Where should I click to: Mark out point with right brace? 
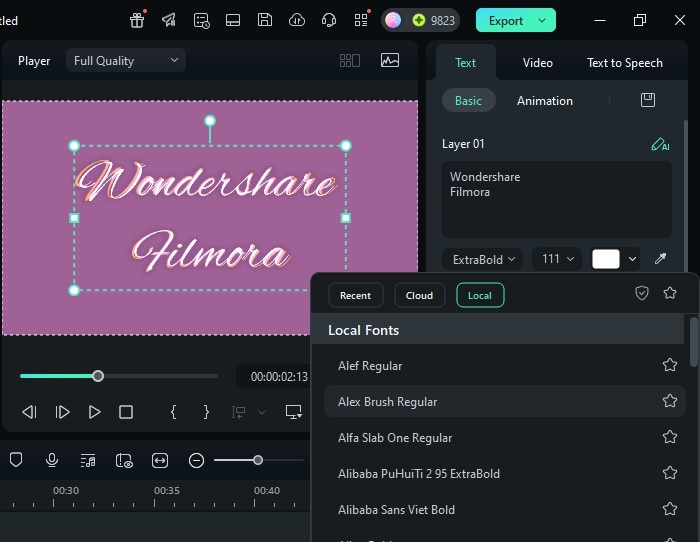(206, 412)
